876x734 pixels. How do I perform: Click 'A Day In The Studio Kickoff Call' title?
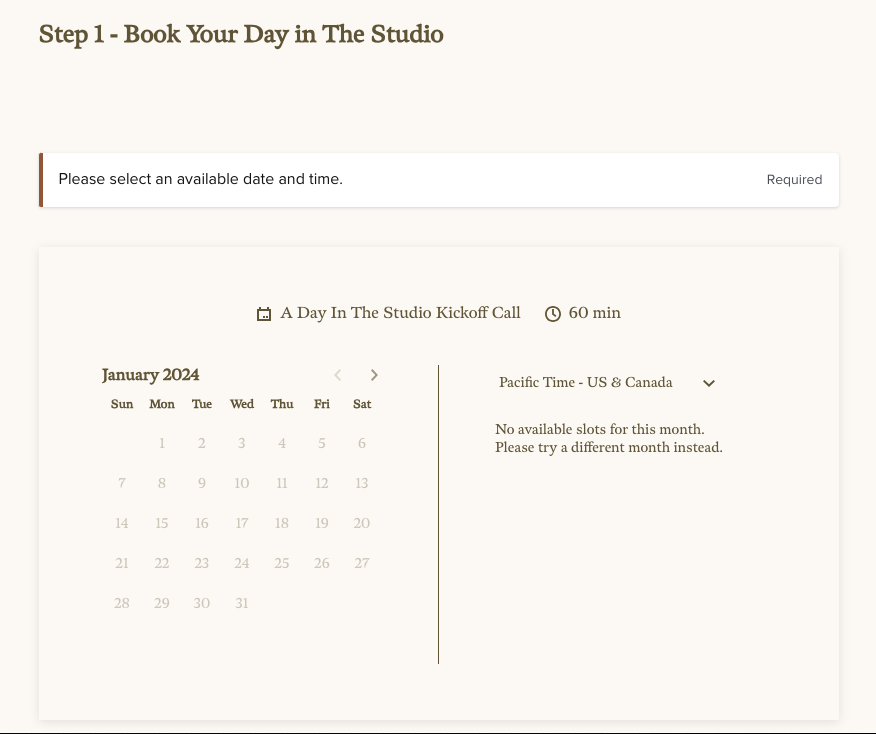(x=400, y=313)
